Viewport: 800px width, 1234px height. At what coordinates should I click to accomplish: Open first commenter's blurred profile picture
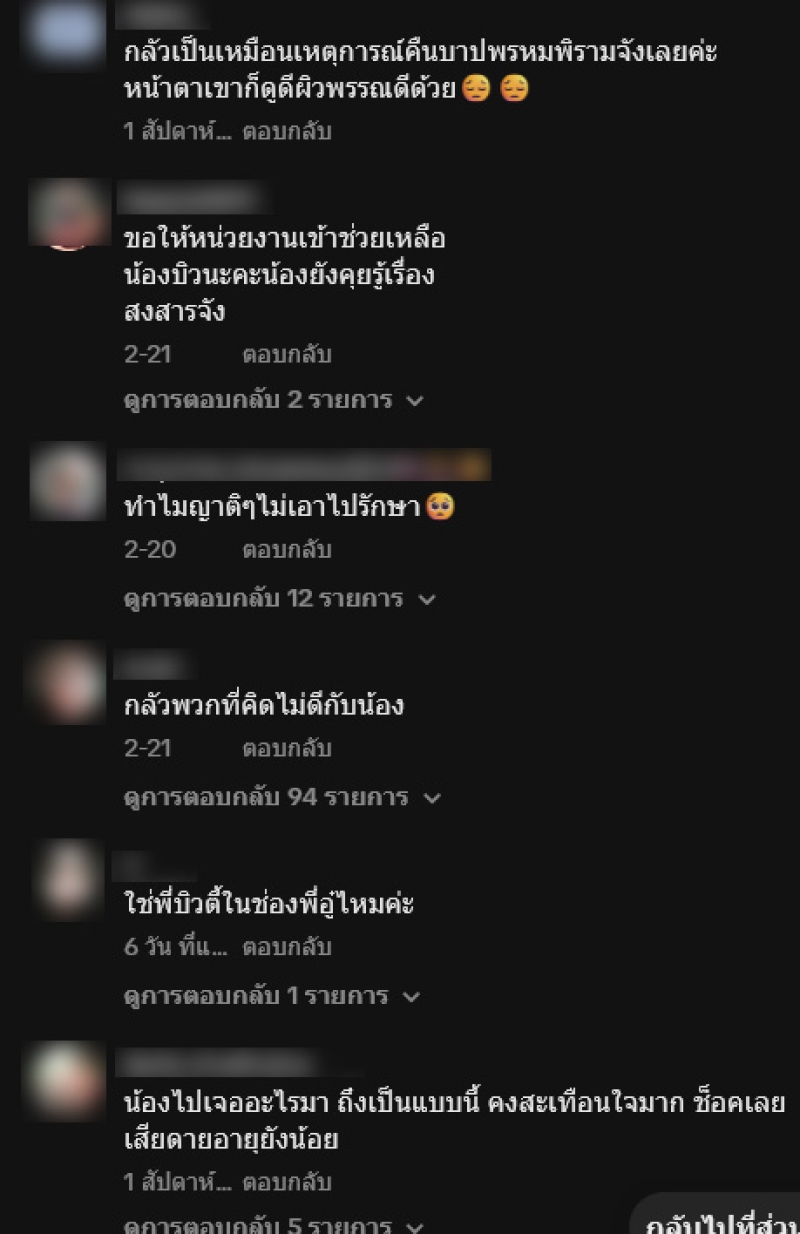click(x=65, y=33)
